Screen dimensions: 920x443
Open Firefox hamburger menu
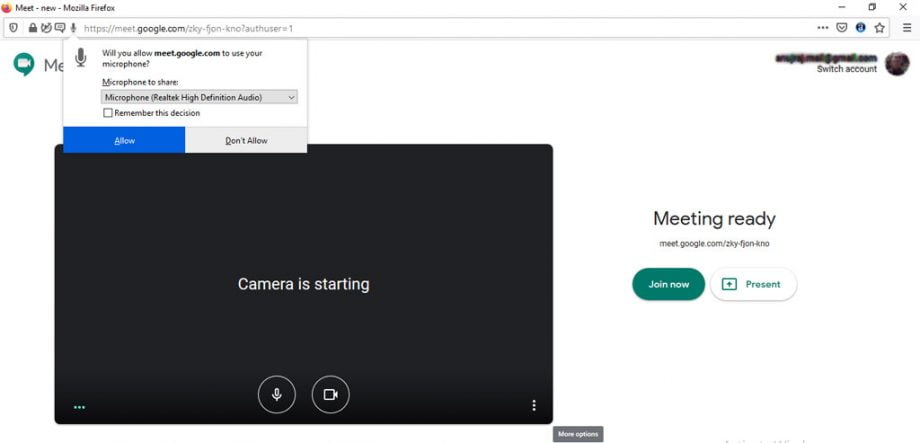[905, 28]
